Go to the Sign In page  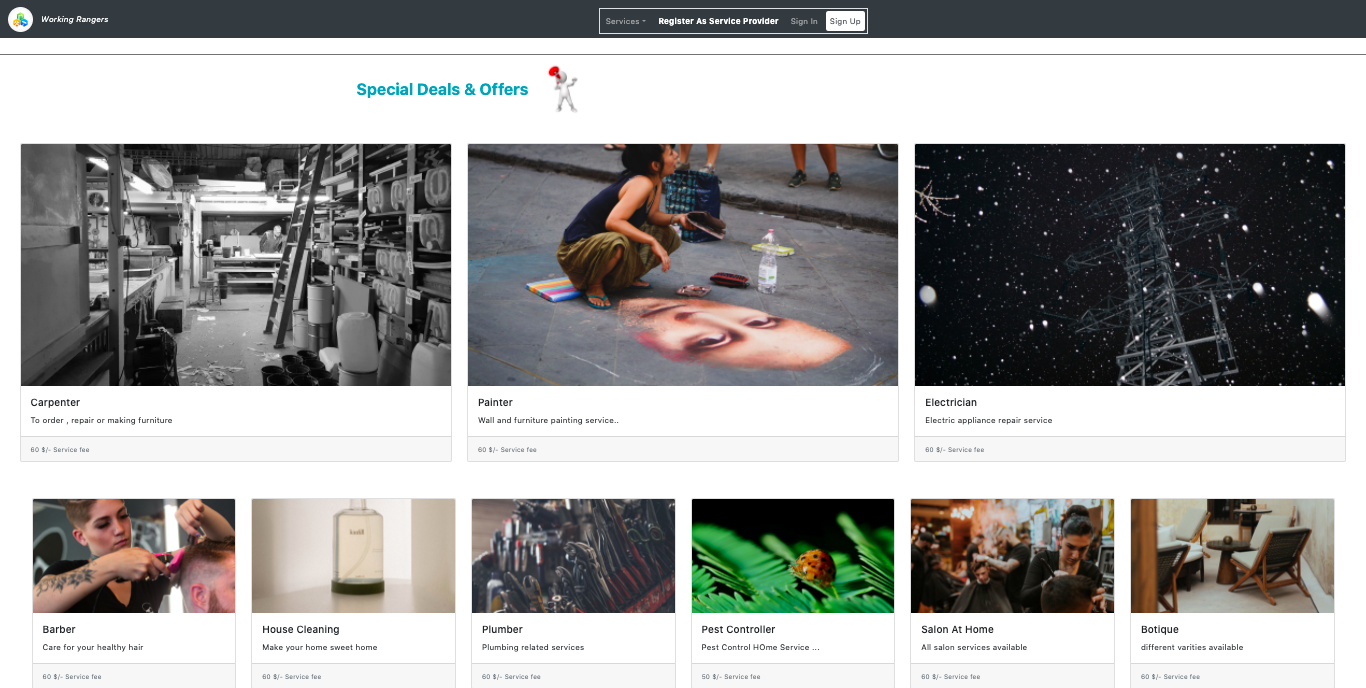(804, 21)
